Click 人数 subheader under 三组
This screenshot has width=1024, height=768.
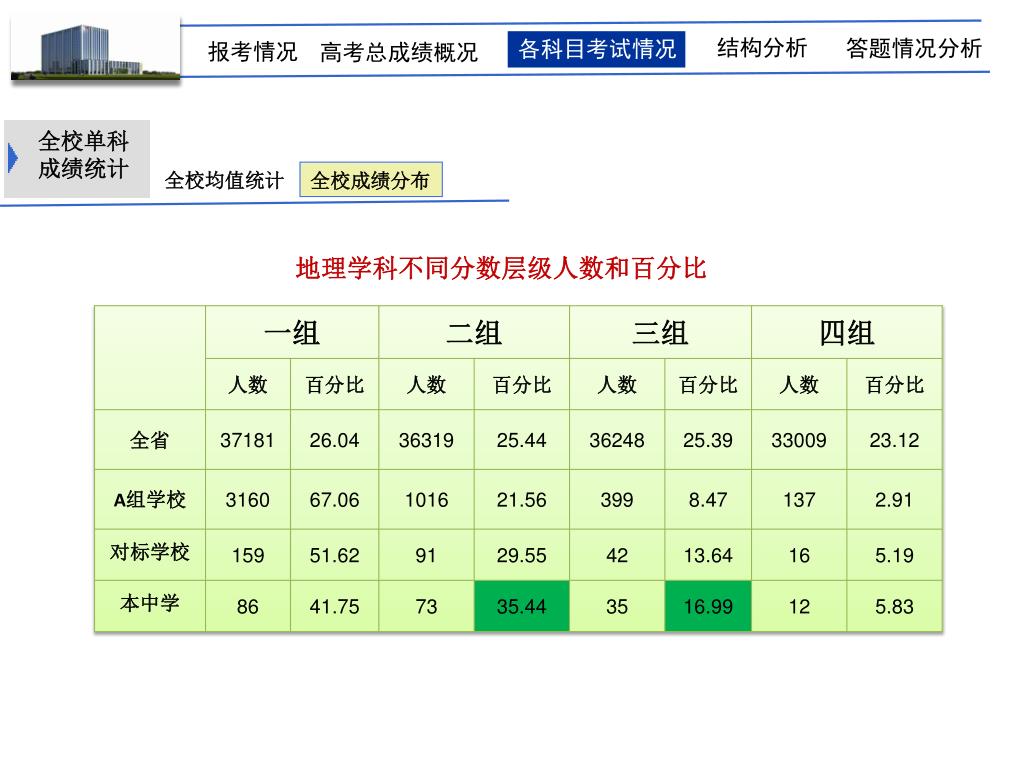coord(617,385)
